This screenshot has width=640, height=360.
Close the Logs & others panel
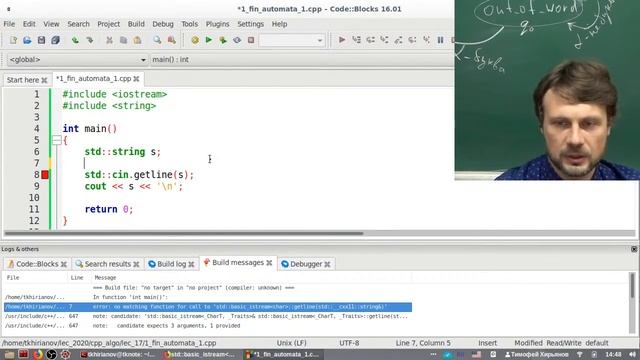click(634, 249)
